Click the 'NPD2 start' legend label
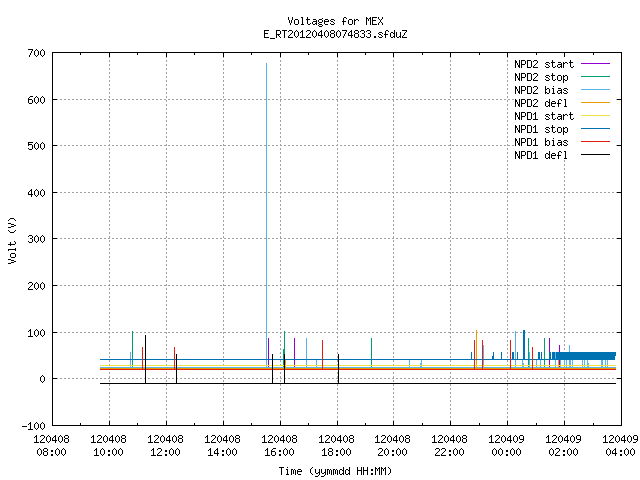 point(544,64)
